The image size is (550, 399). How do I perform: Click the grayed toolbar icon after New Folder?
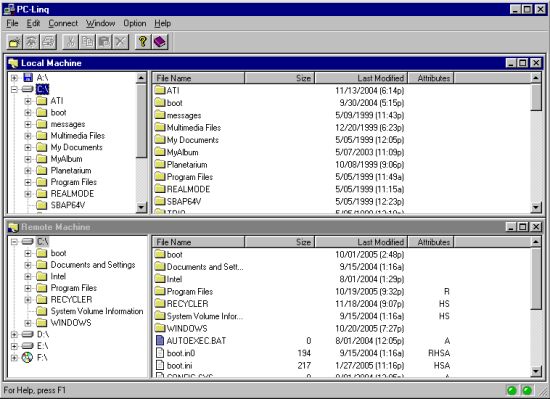click(x=32, y=42)
